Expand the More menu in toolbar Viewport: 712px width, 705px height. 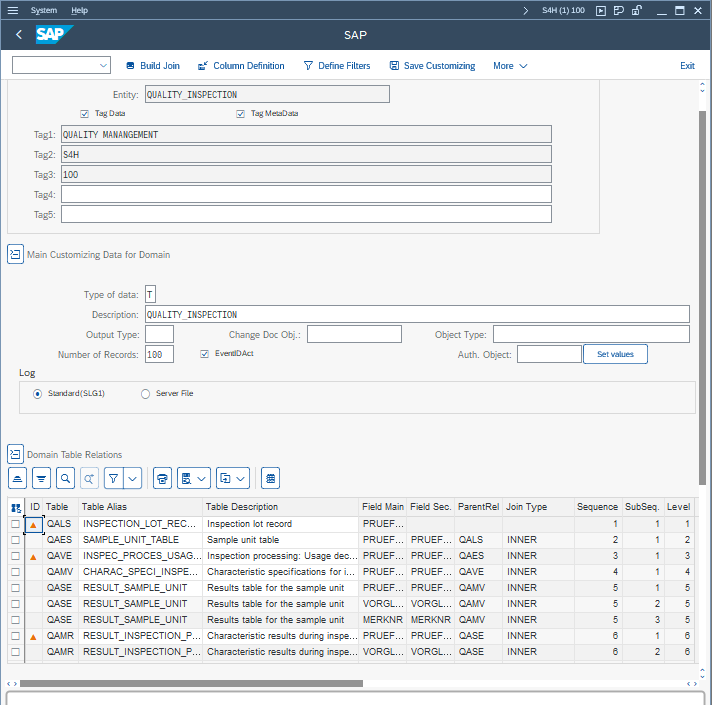(x=510, y=66)
